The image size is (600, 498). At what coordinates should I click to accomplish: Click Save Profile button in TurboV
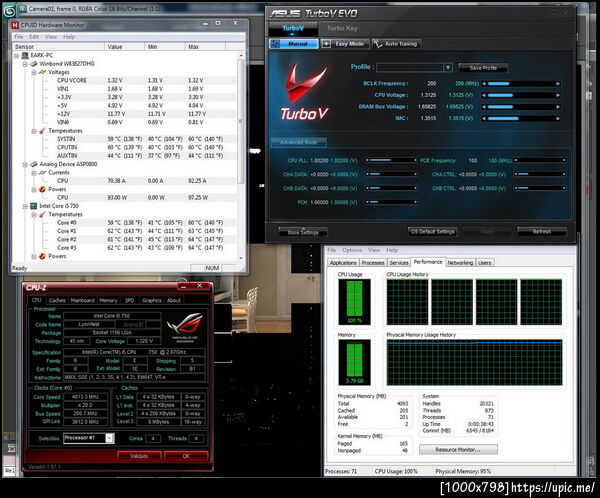(483, 68)
